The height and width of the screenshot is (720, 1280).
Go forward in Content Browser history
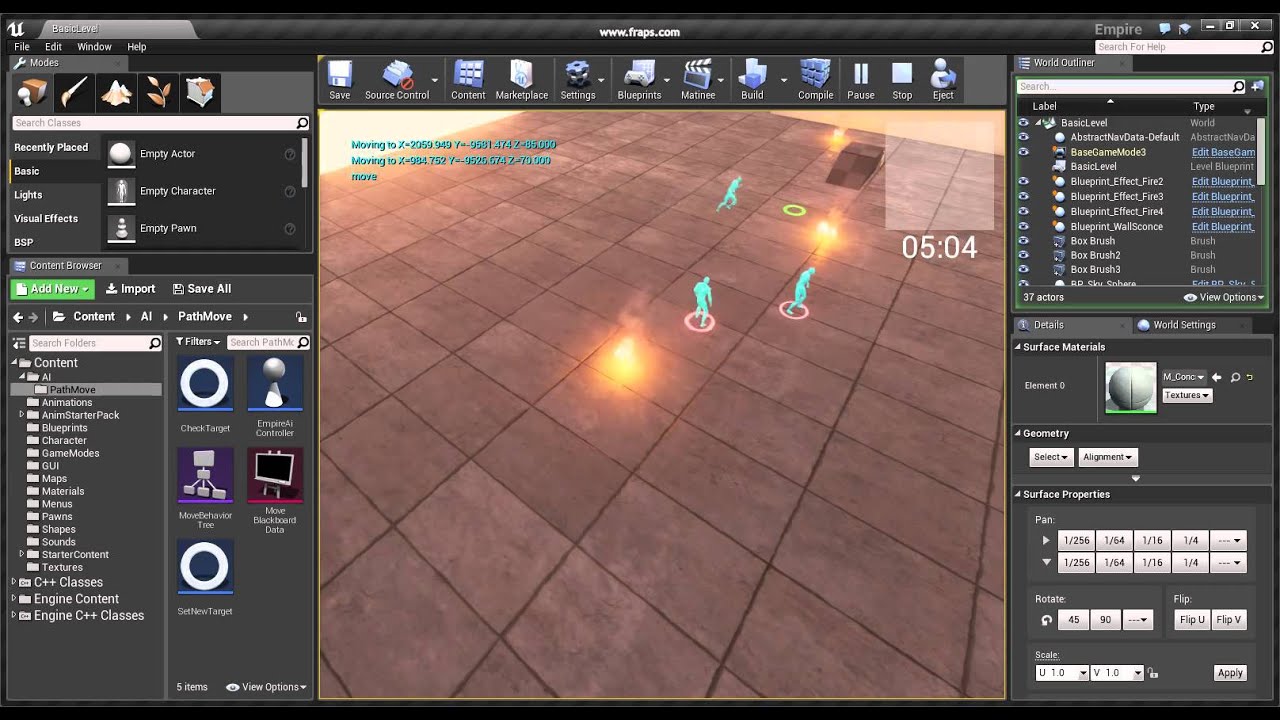pyautogui.click(x=33, y=317)
